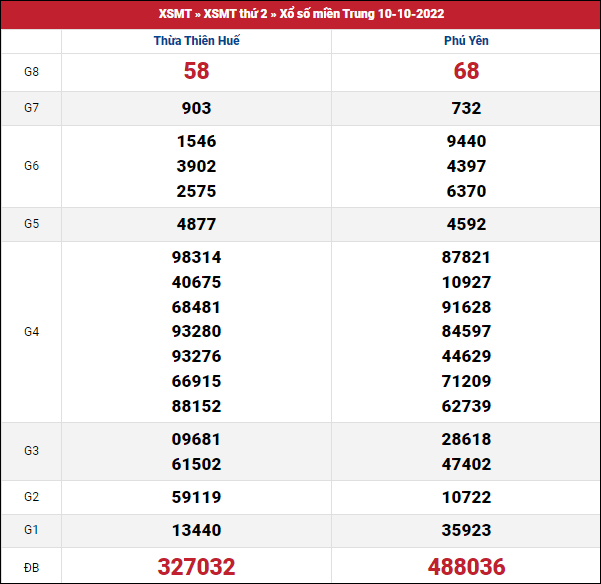Click the G8 row label
This screenshot has width=601, height=584.
pos(31,71)
